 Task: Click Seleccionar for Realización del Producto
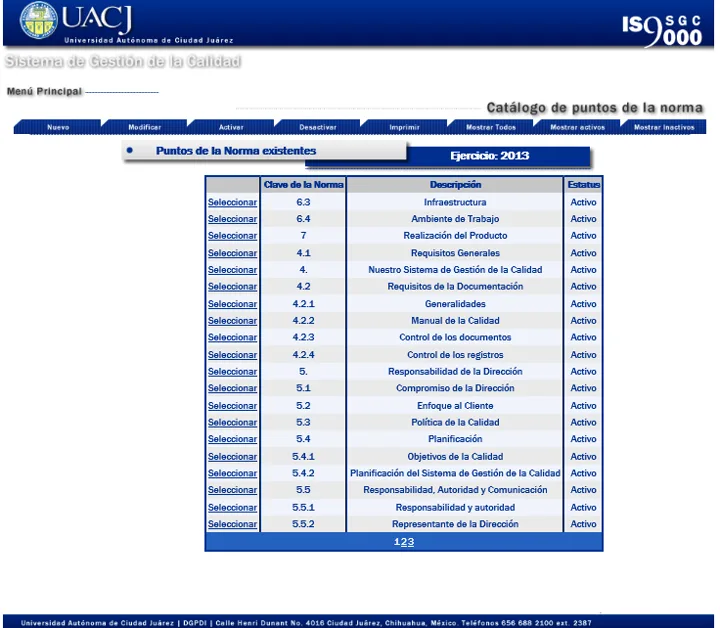coord(232,236)
